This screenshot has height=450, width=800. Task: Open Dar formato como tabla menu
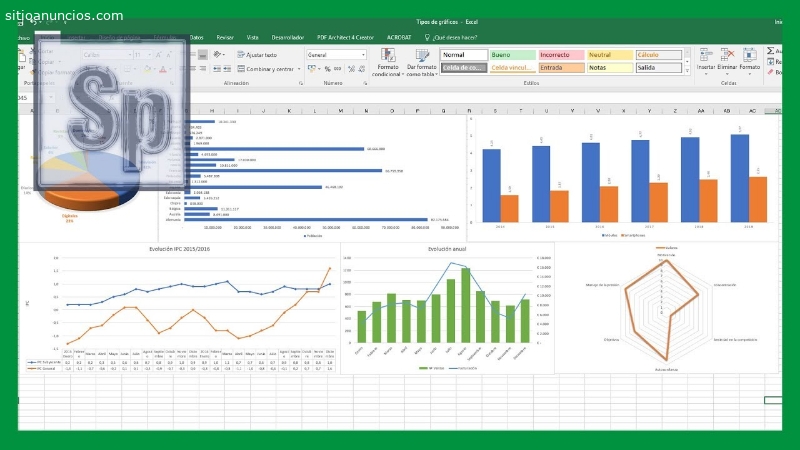pyautogui.click(x=421, y=63)
